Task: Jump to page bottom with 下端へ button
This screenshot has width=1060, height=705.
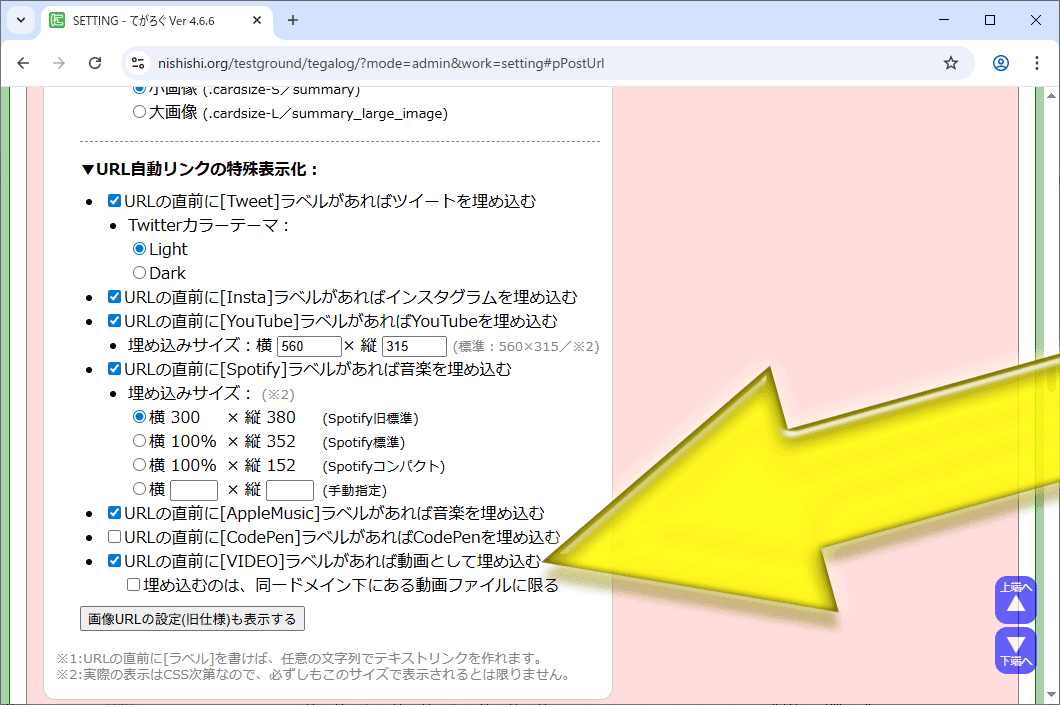Action: point(1016,650)
